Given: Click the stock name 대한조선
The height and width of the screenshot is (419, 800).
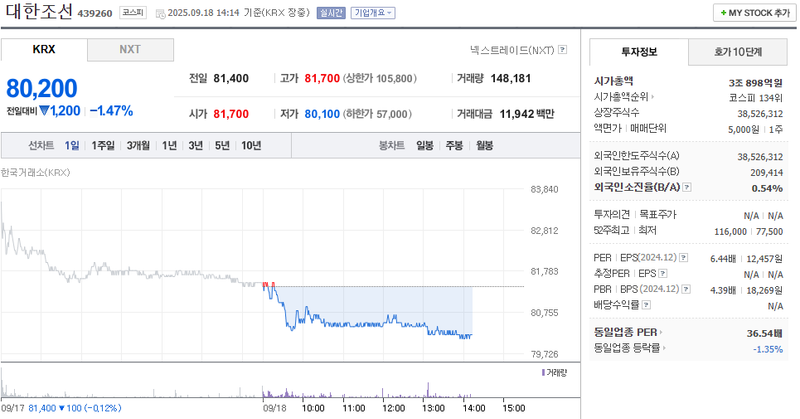Looking at the screenshot, I should (x=39, y=11).
